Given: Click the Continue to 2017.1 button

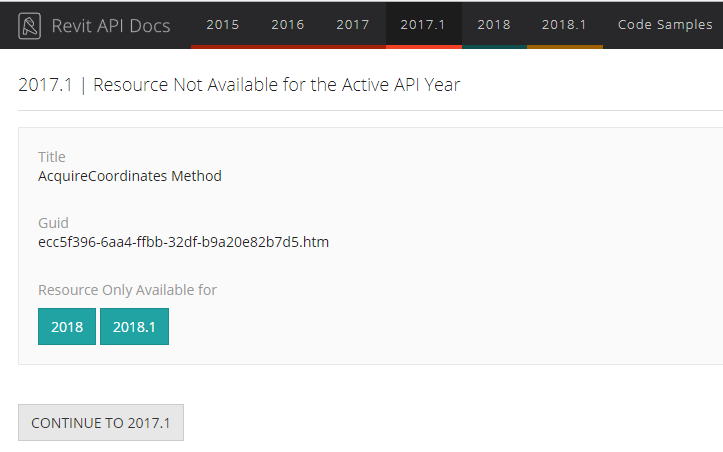Looking at the screenshot, I should pyautogui.click(x=101, y=423).
